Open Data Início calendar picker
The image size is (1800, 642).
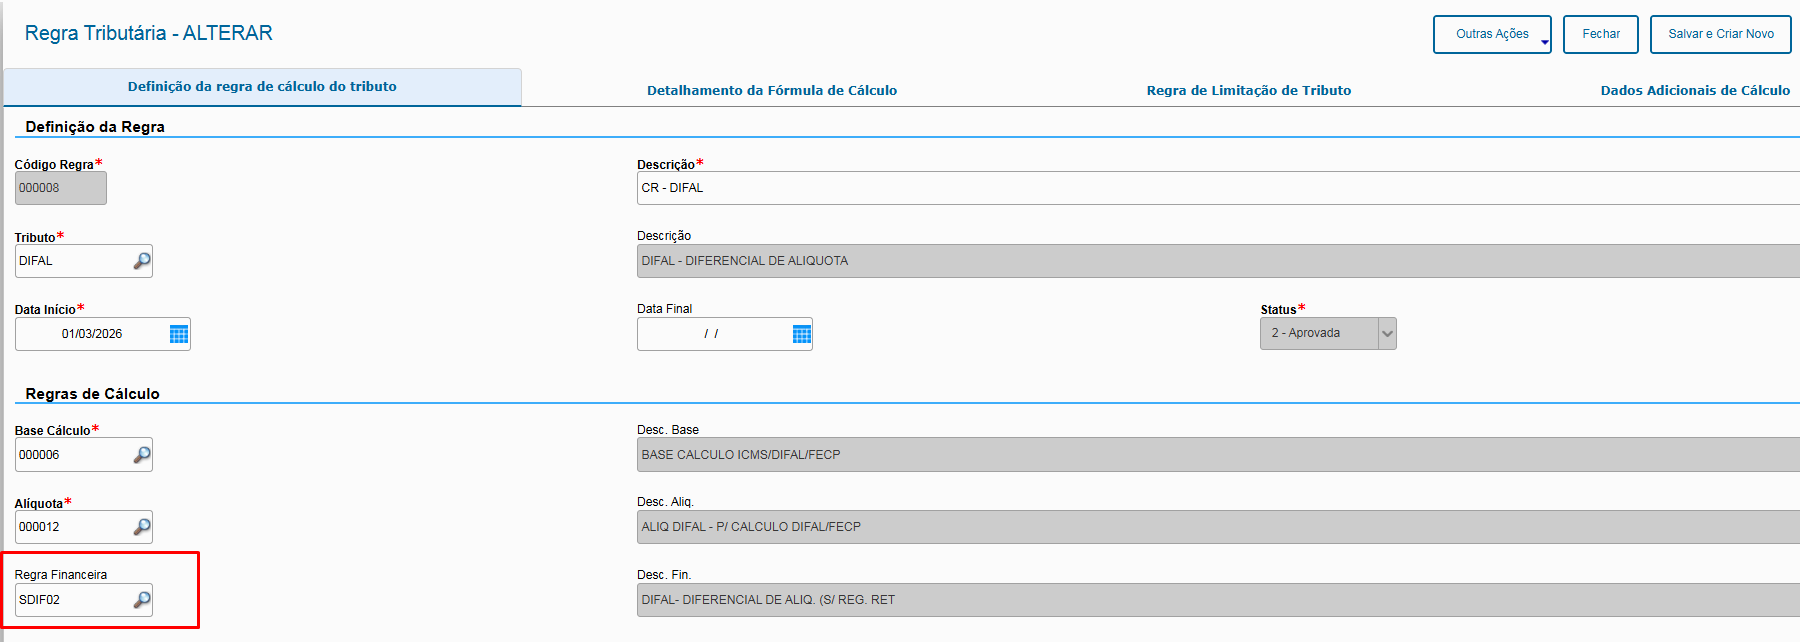point(179,334)
